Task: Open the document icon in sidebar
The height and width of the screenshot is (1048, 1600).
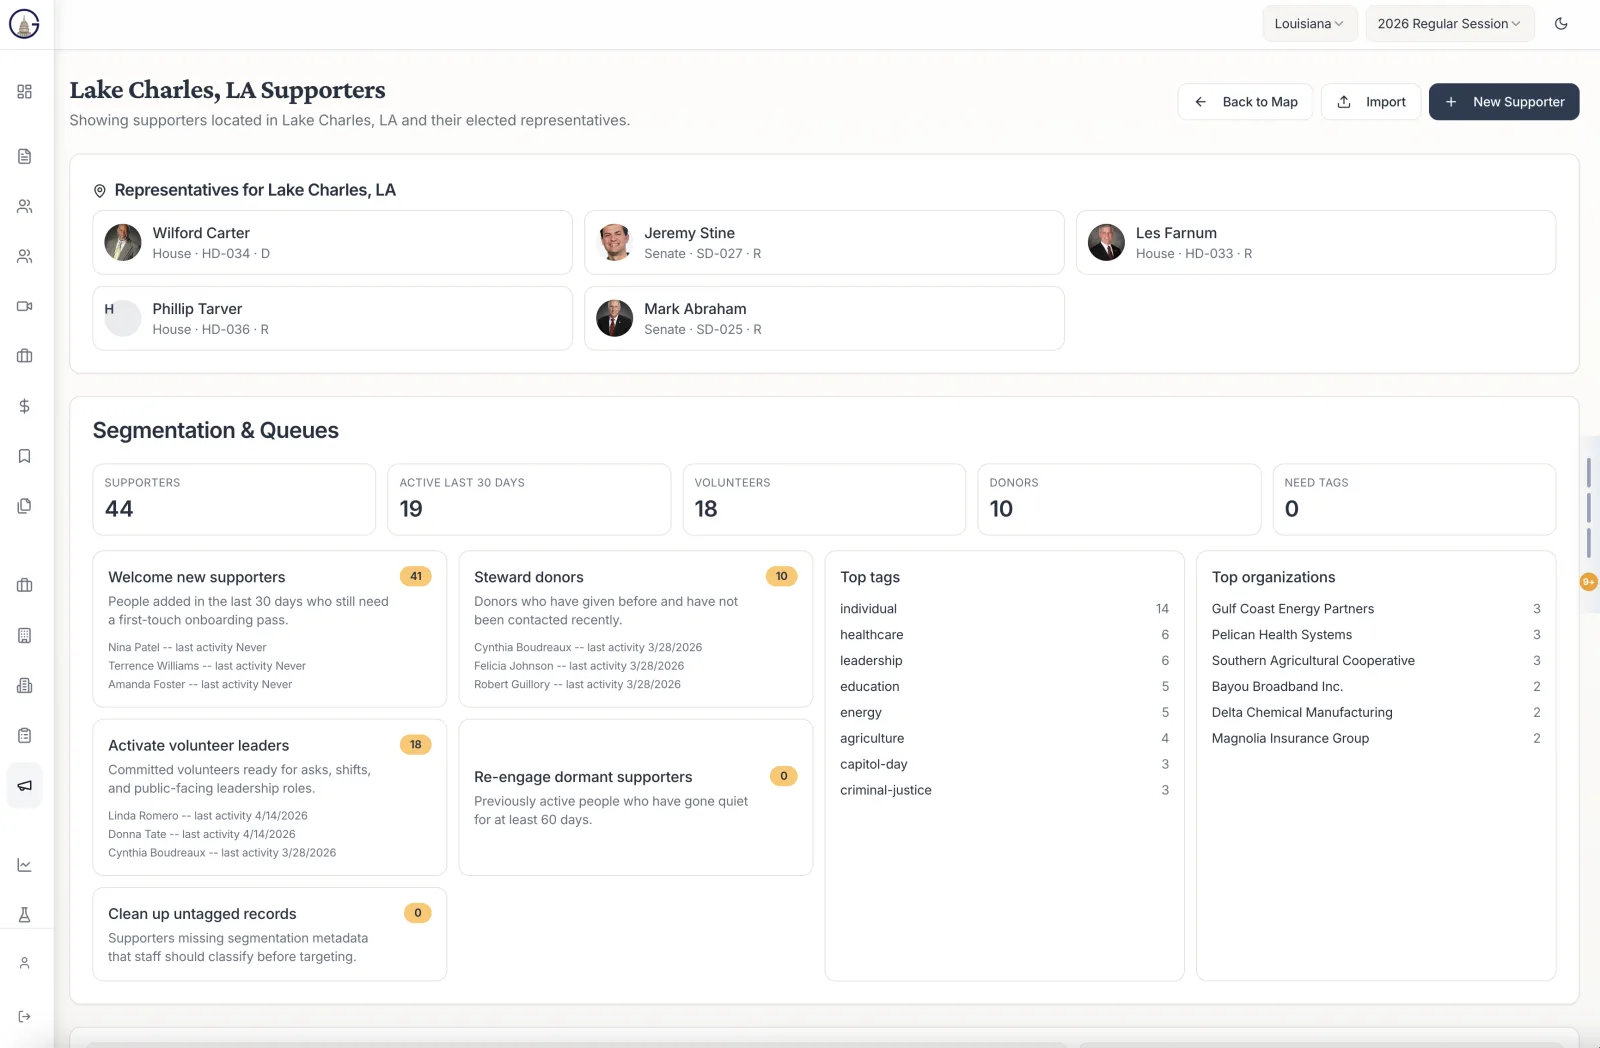Action: point(25,156)
